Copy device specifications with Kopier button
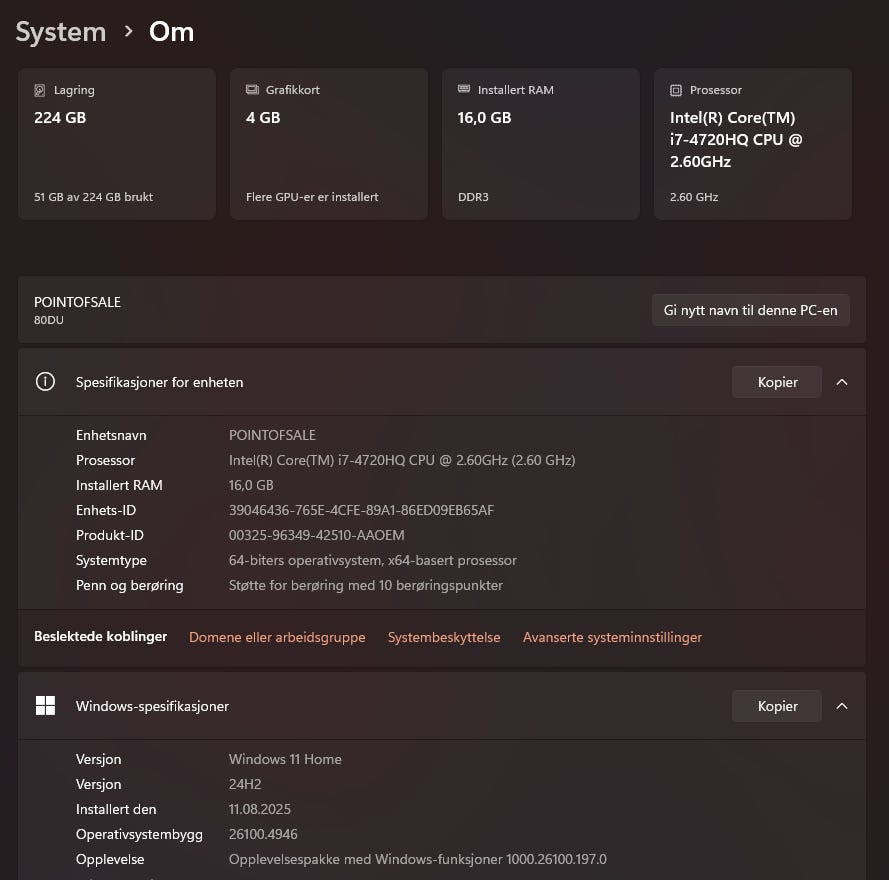 (777, 382)
